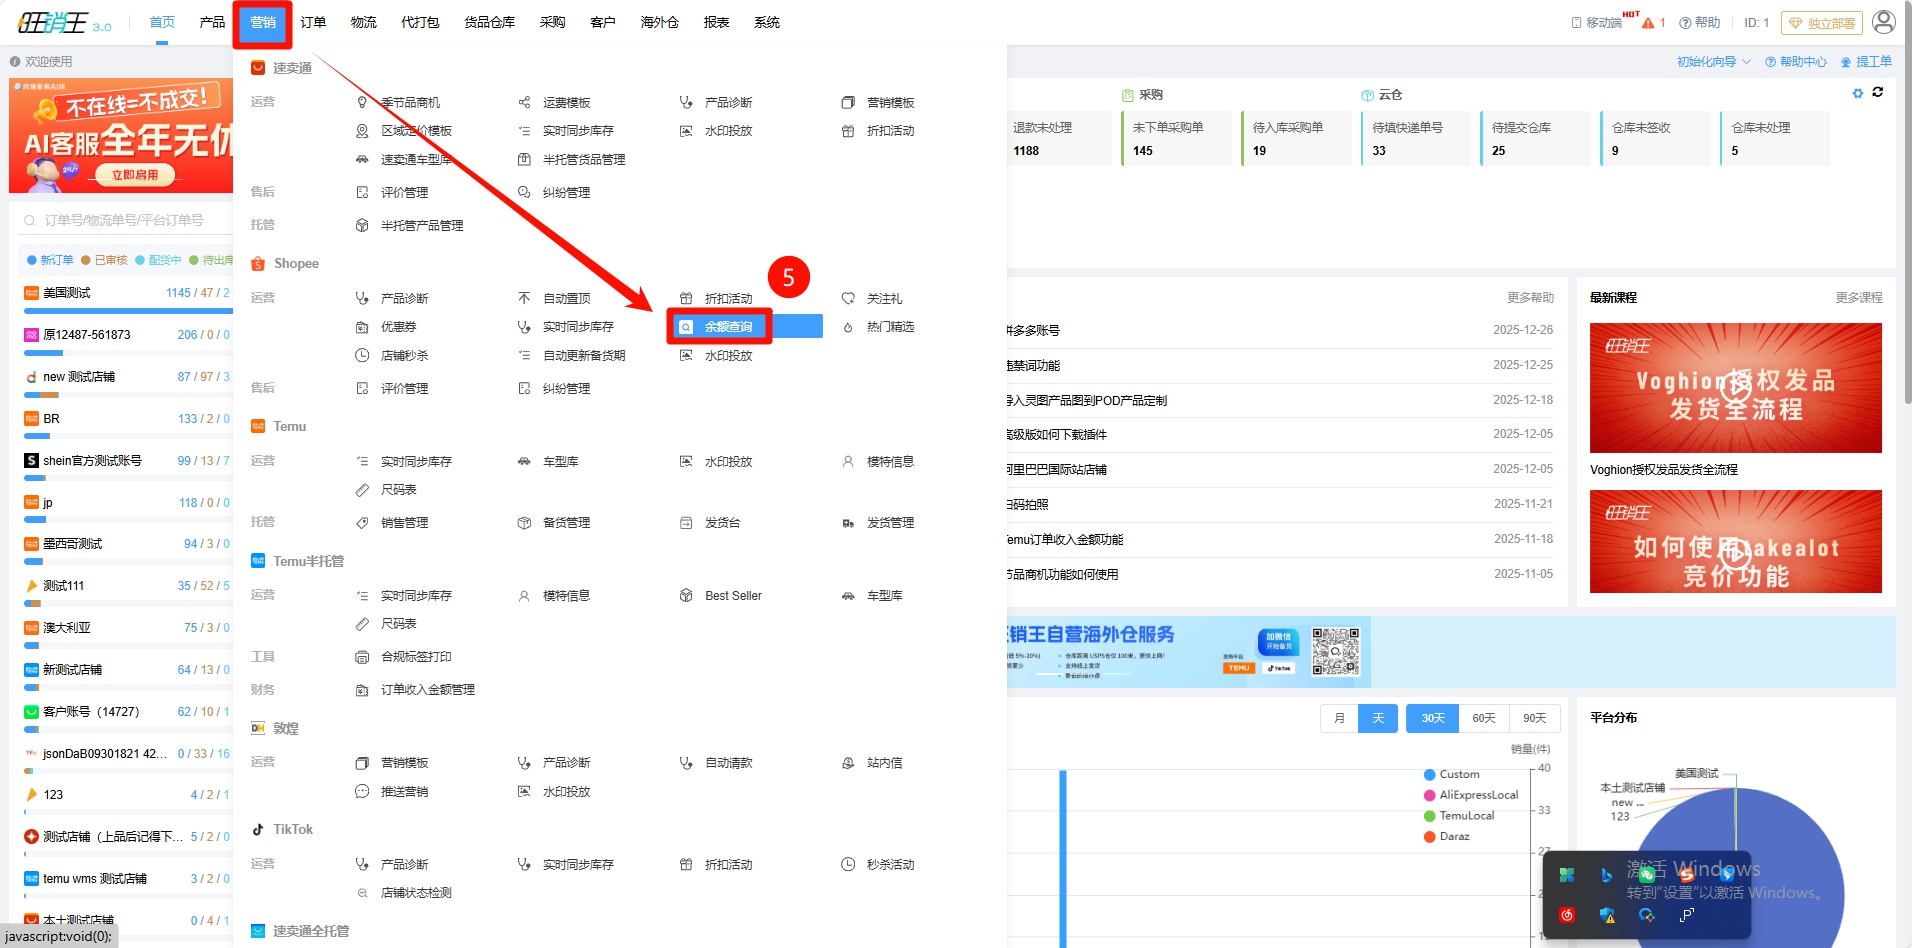Viewport: 1912px width, 948px height.
Task: Switch the chart to 月 view
Action: pos(1339,719)
